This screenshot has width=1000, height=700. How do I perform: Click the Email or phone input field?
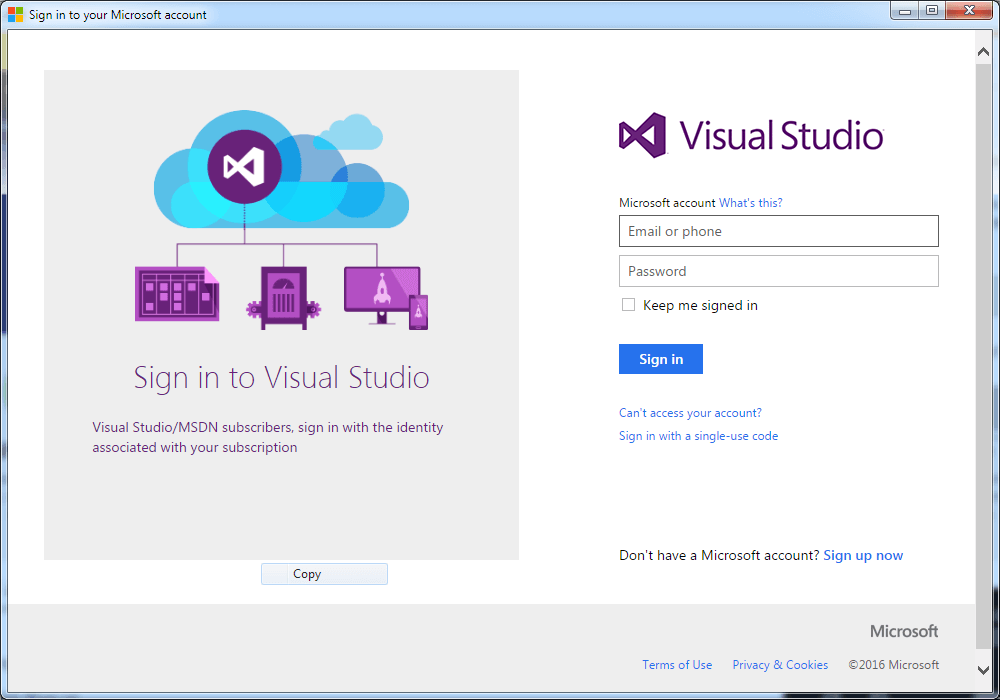click(778, 231)
